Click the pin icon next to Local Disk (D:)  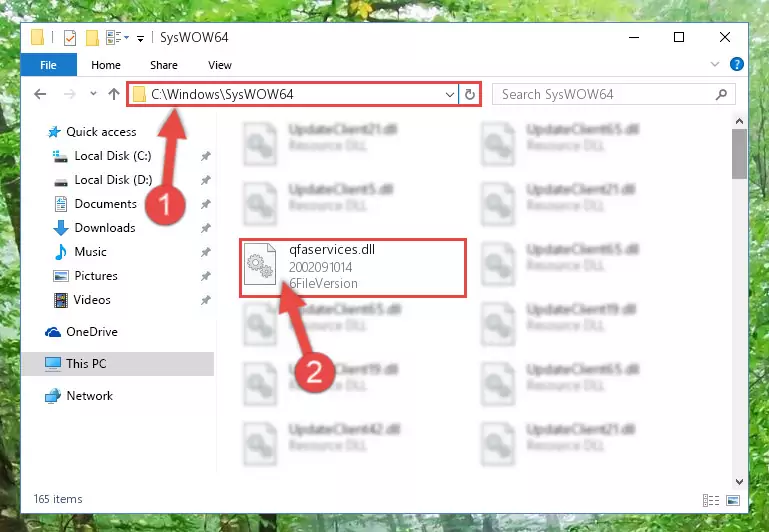(205, 180)
